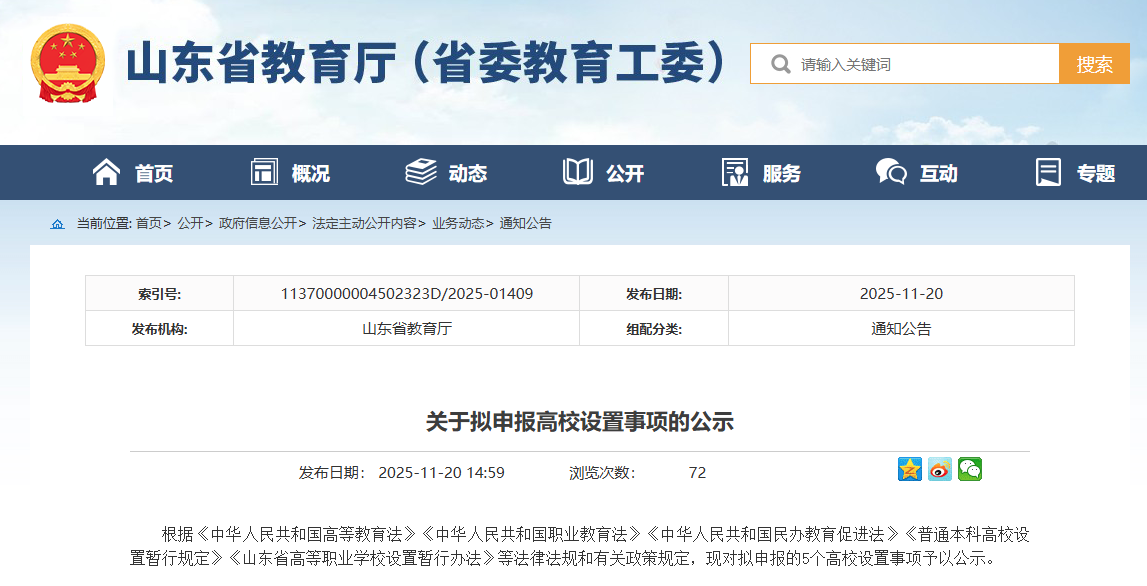
Task: Click the house icon beside 首页 in navigation
Action: tap(106, 172)
